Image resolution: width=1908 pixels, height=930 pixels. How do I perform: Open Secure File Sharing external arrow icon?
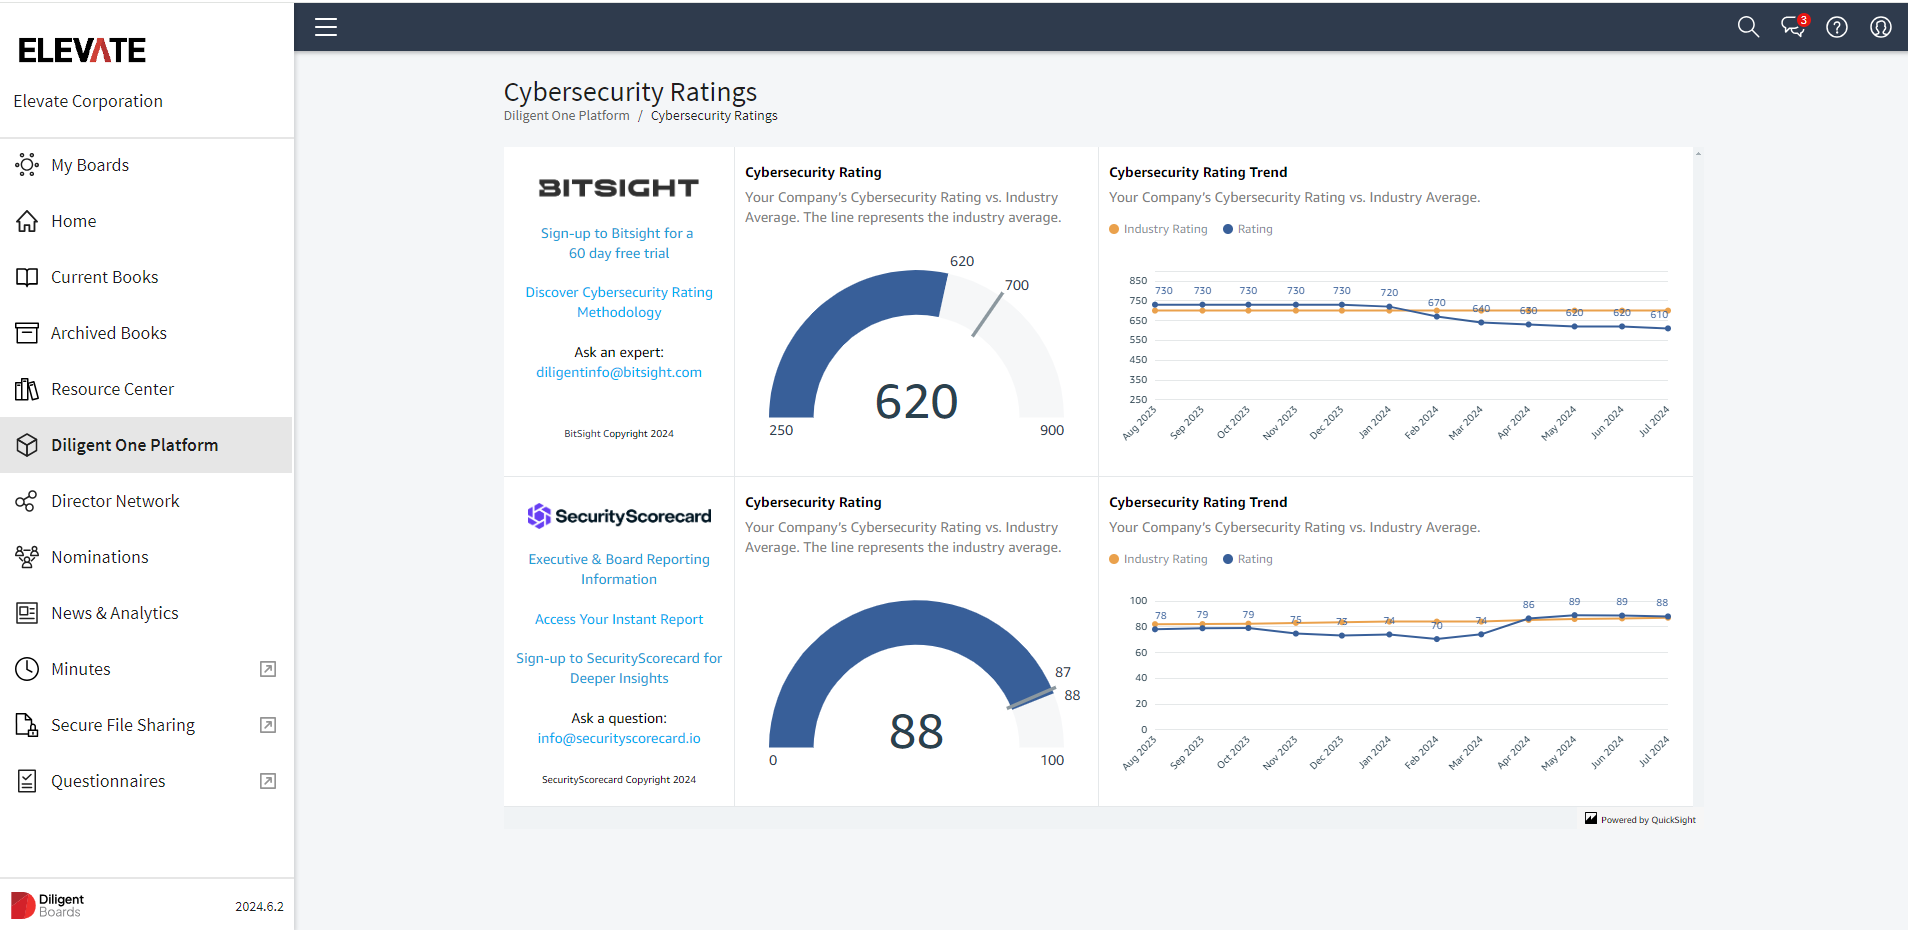point(268,725)
